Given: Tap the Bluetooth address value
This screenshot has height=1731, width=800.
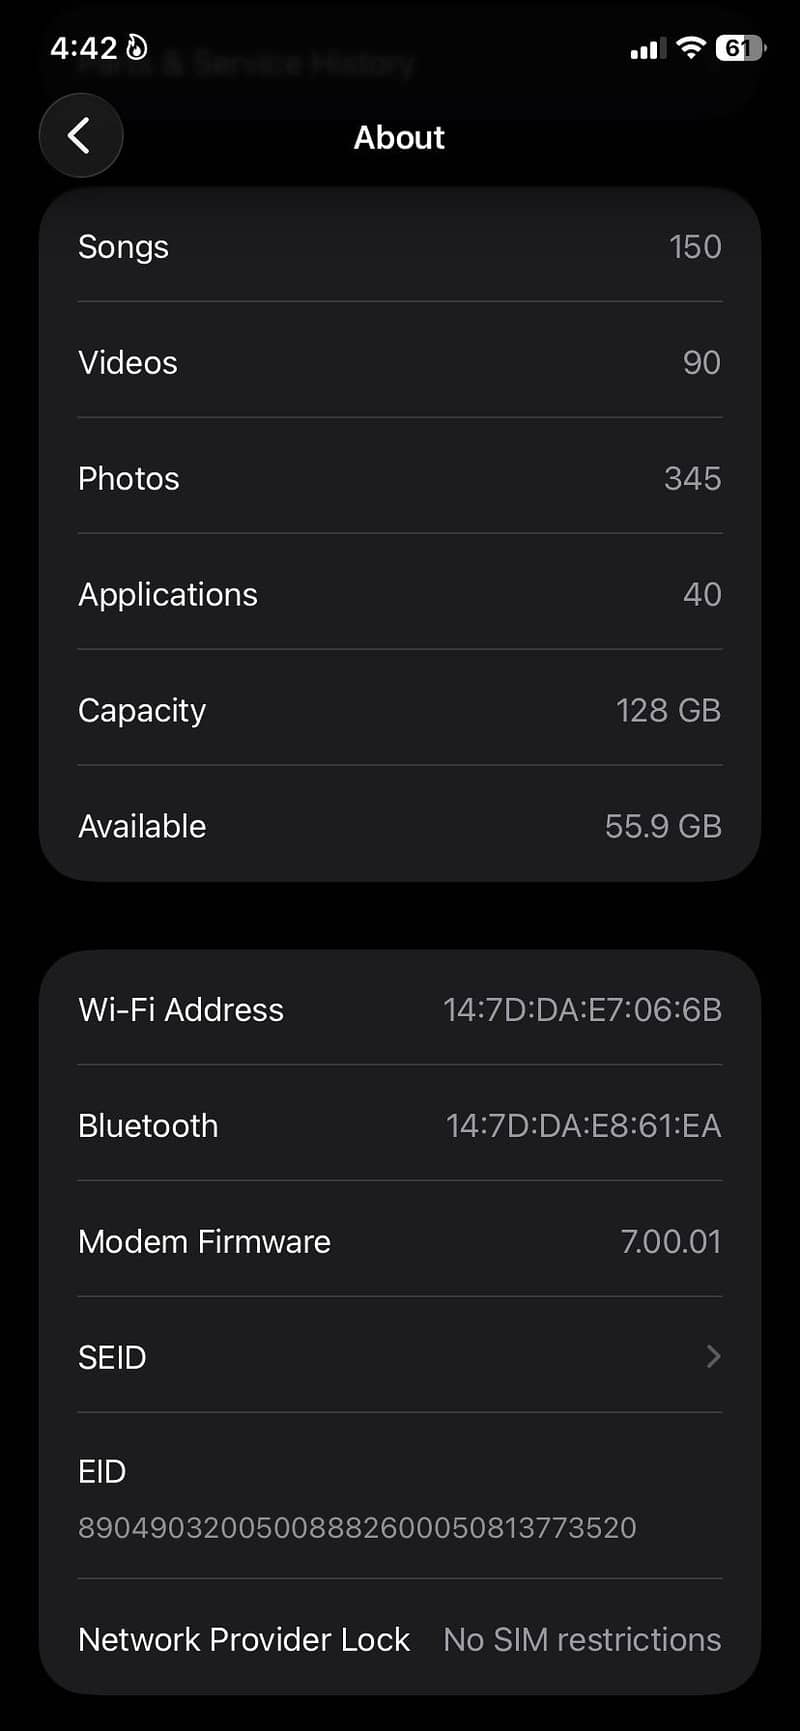Looking at the screenshot, I should point(583,1126).
